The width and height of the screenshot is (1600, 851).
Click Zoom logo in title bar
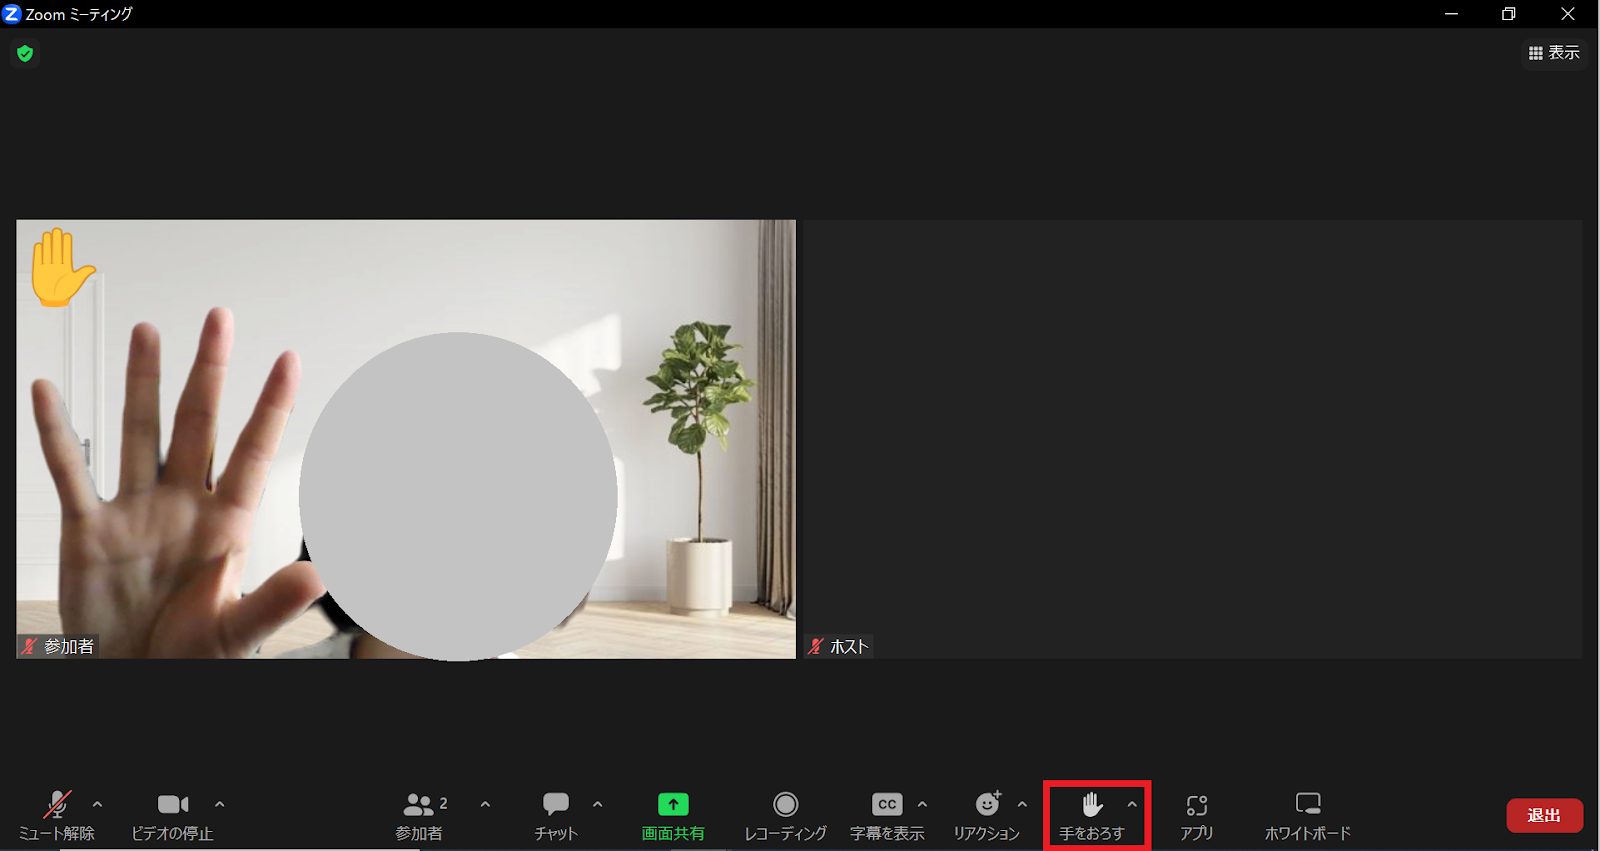(12, 14)
